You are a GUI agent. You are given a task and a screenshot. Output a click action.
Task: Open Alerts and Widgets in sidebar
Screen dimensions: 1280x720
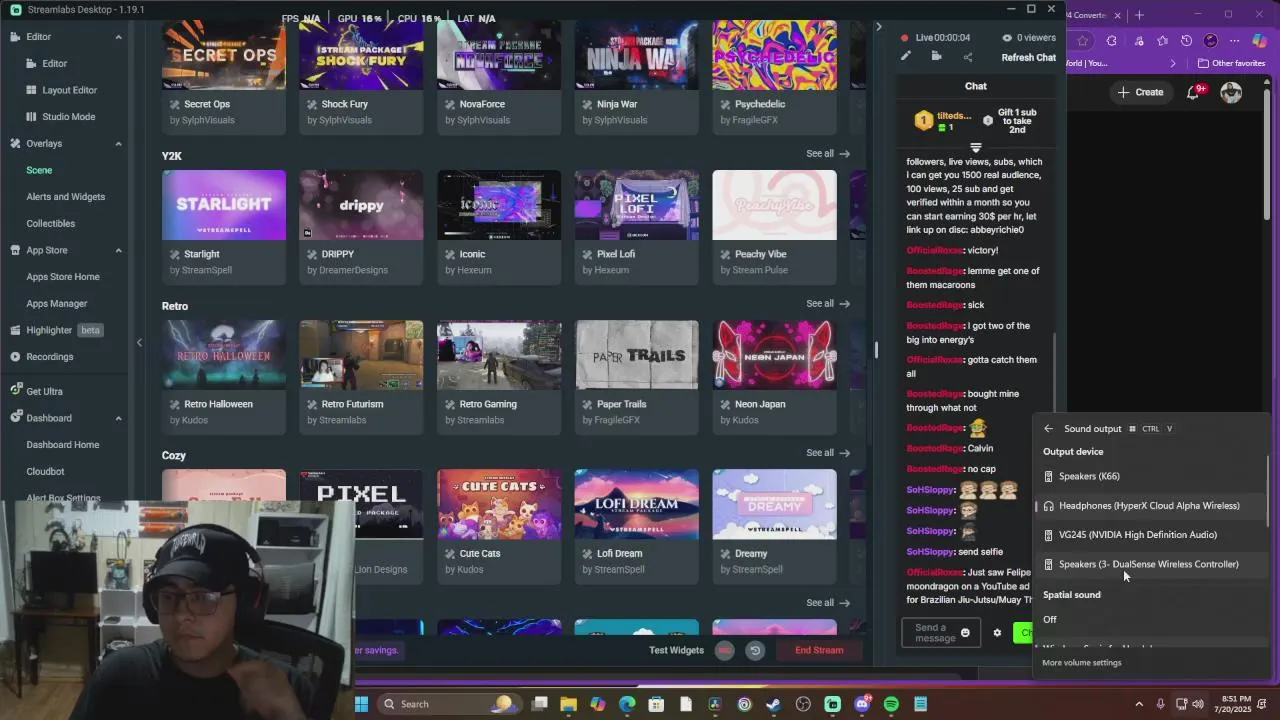pos(65,197)
